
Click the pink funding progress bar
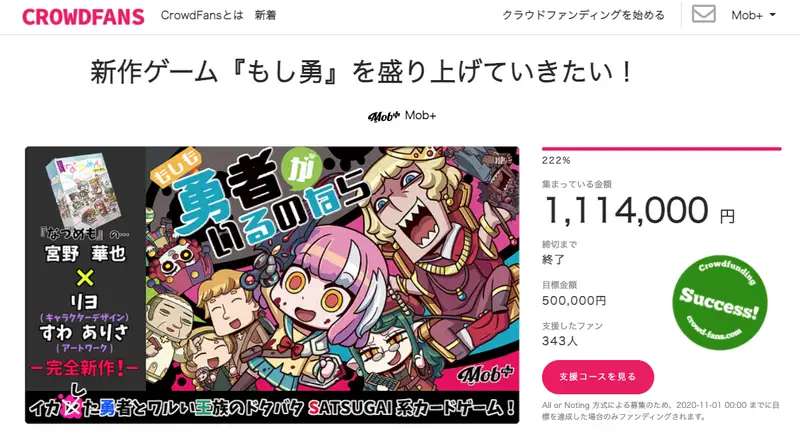pos(661,149)
